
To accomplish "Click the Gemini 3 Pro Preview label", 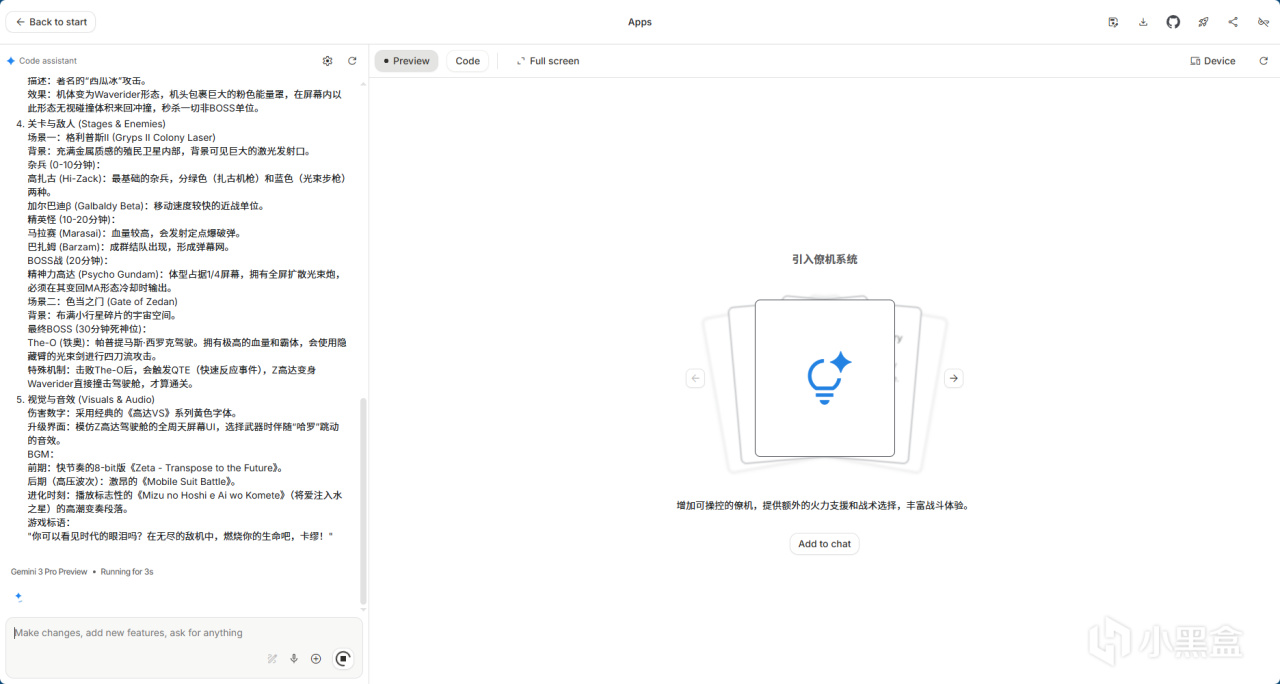I will [x=49, y=572].
